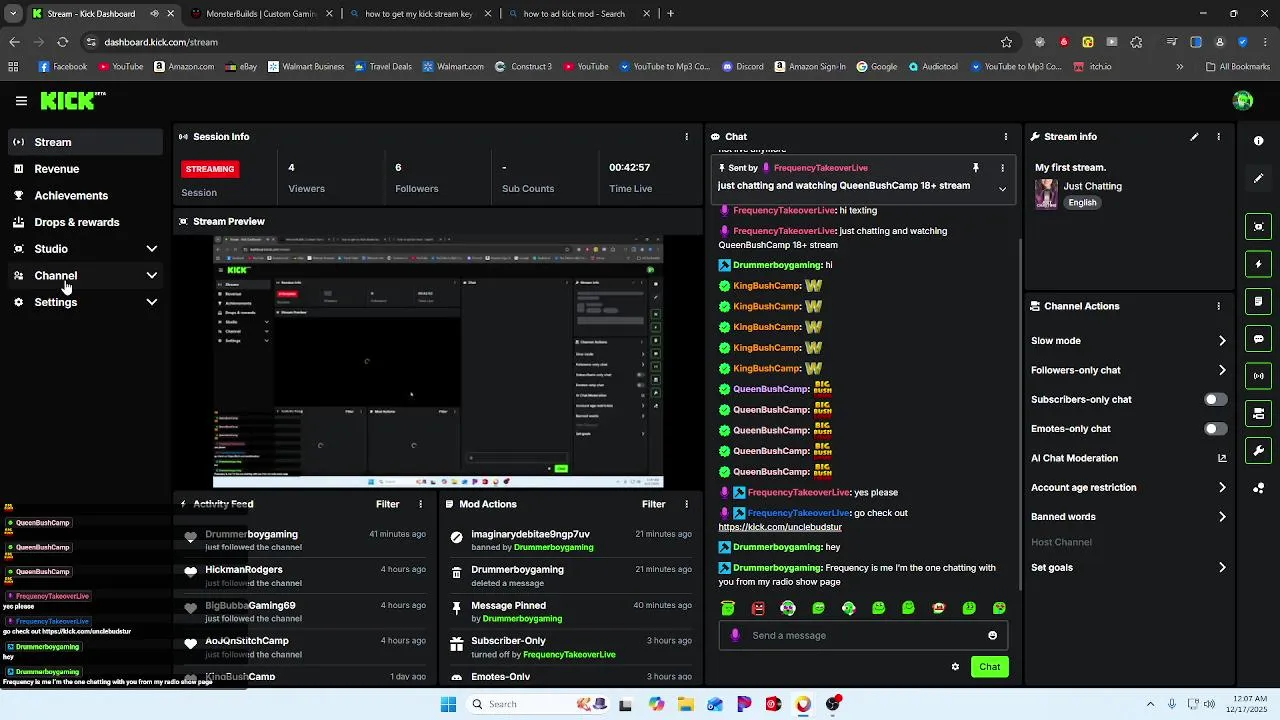Toggle the lightning bolt icon in right sidebar
1280x720 pixels.
coord(1259,264)
